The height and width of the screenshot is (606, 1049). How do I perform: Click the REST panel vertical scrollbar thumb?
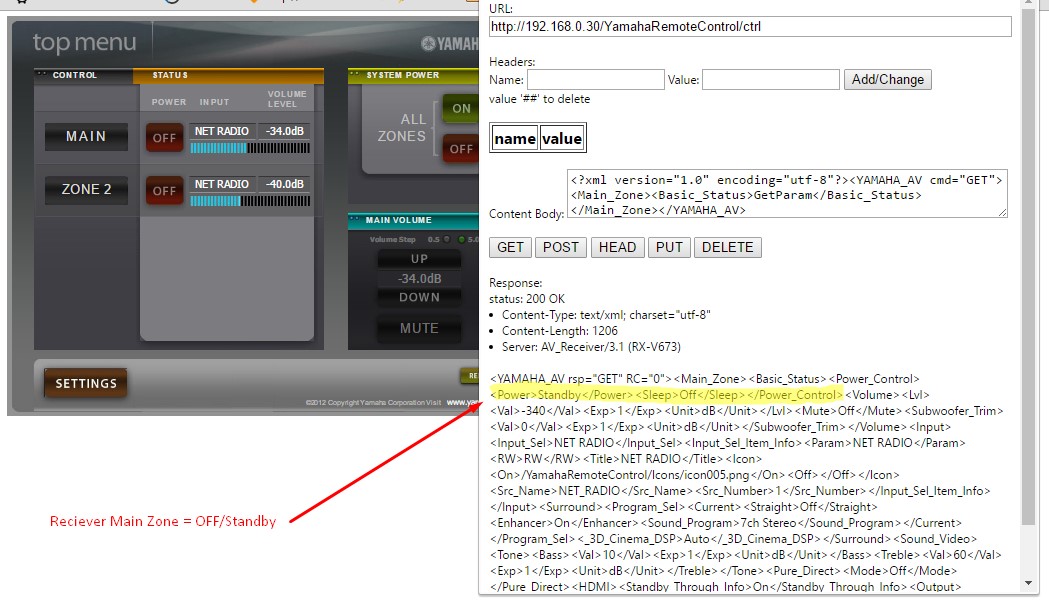pos(1028,268)
